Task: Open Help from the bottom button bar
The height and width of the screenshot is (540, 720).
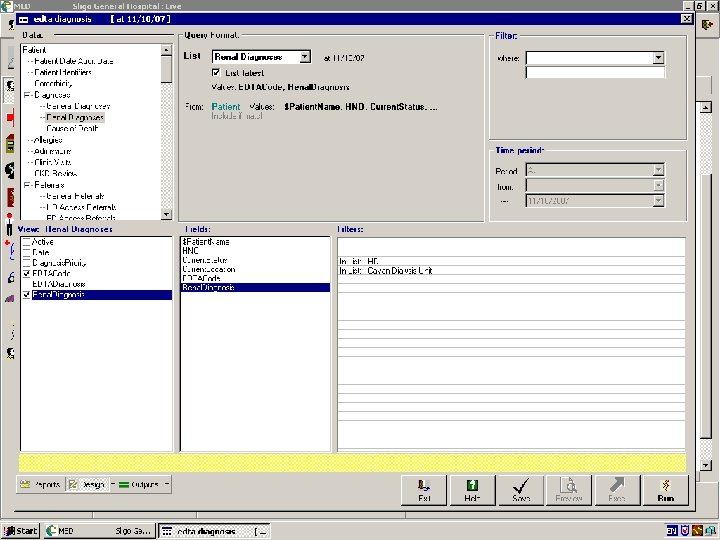Action: (472, 490)
